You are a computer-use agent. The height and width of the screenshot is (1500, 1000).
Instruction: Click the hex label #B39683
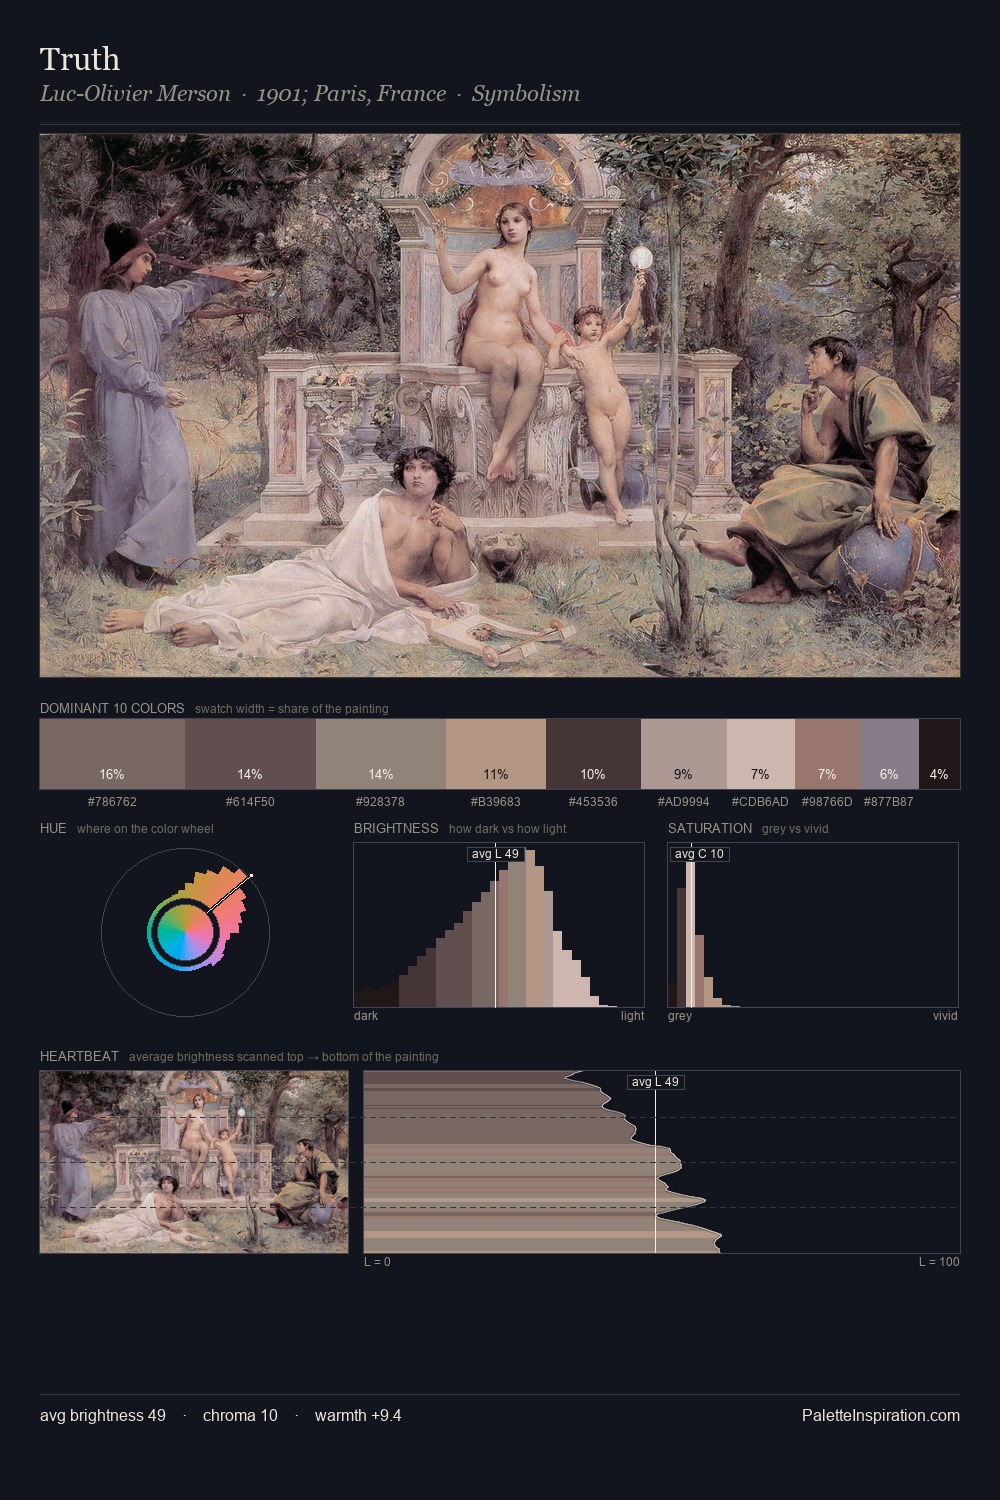pyautogui.click(x=495, y=801)
